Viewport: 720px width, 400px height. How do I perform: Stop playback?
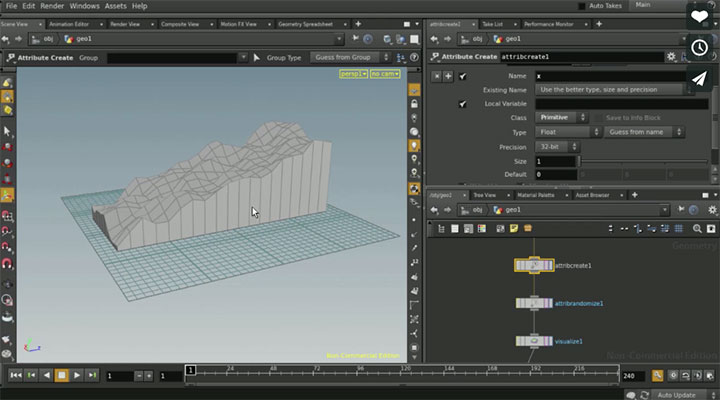[x=62, y=376]
